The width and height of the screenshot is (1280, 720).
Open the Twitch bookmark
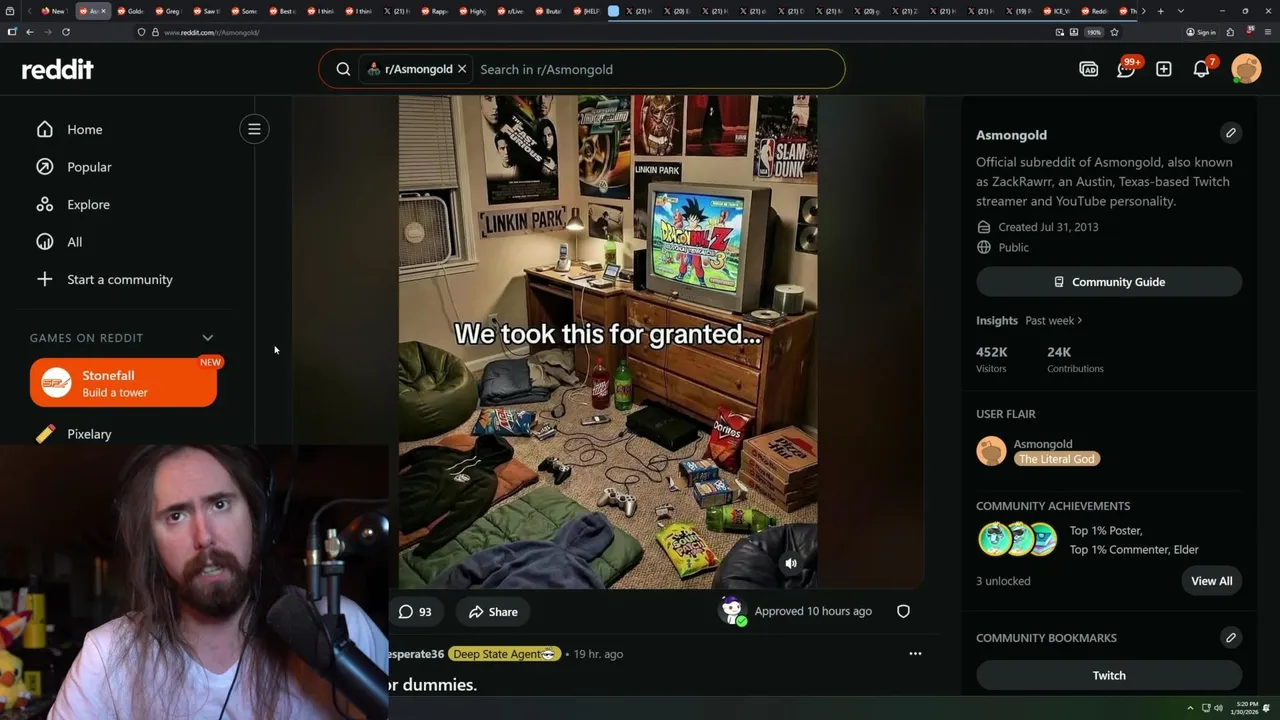coord(1109,675)
